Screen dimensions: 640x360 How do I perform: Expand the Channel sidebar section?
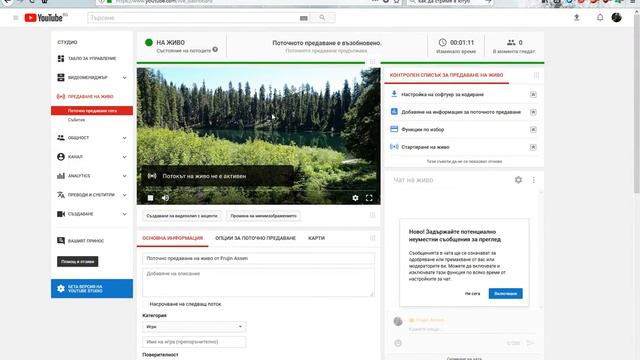(x=124, y=157)
